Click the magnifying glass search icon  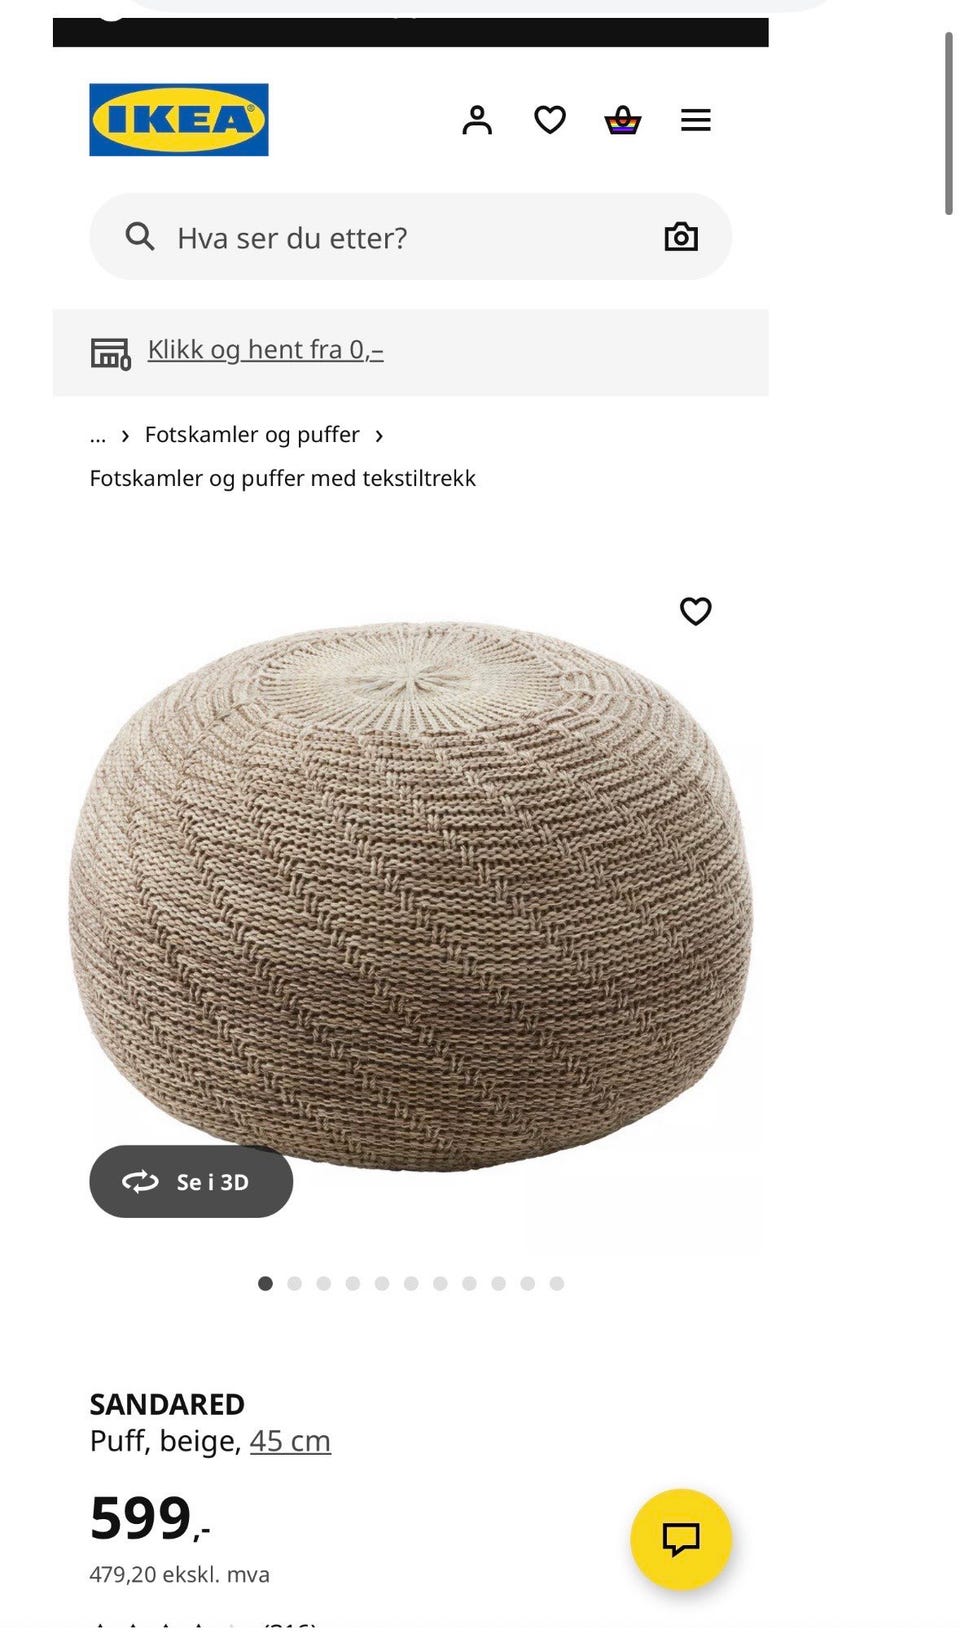click(140, 237)
